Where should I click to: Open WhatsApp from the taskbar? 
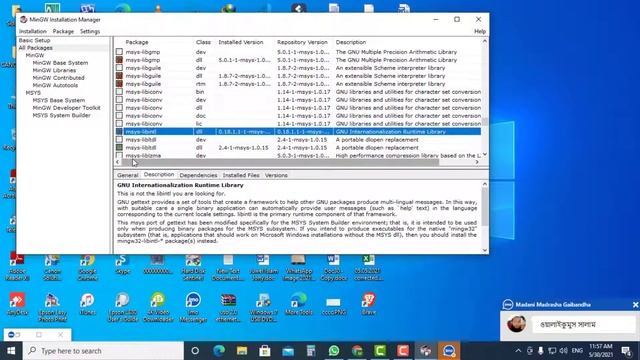click(x=334, y=351)
